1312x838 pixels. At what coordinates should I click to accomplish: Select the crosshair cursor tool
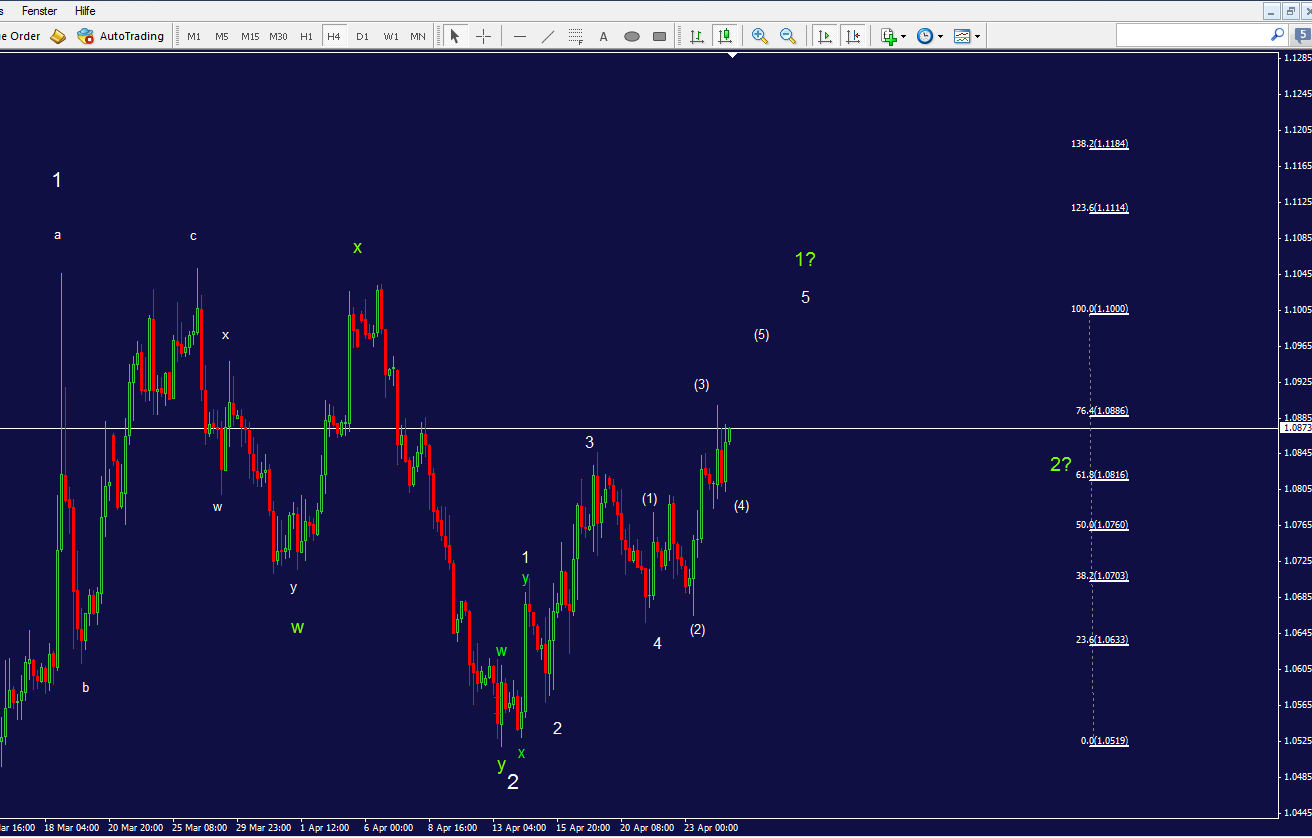pos(484,36)
